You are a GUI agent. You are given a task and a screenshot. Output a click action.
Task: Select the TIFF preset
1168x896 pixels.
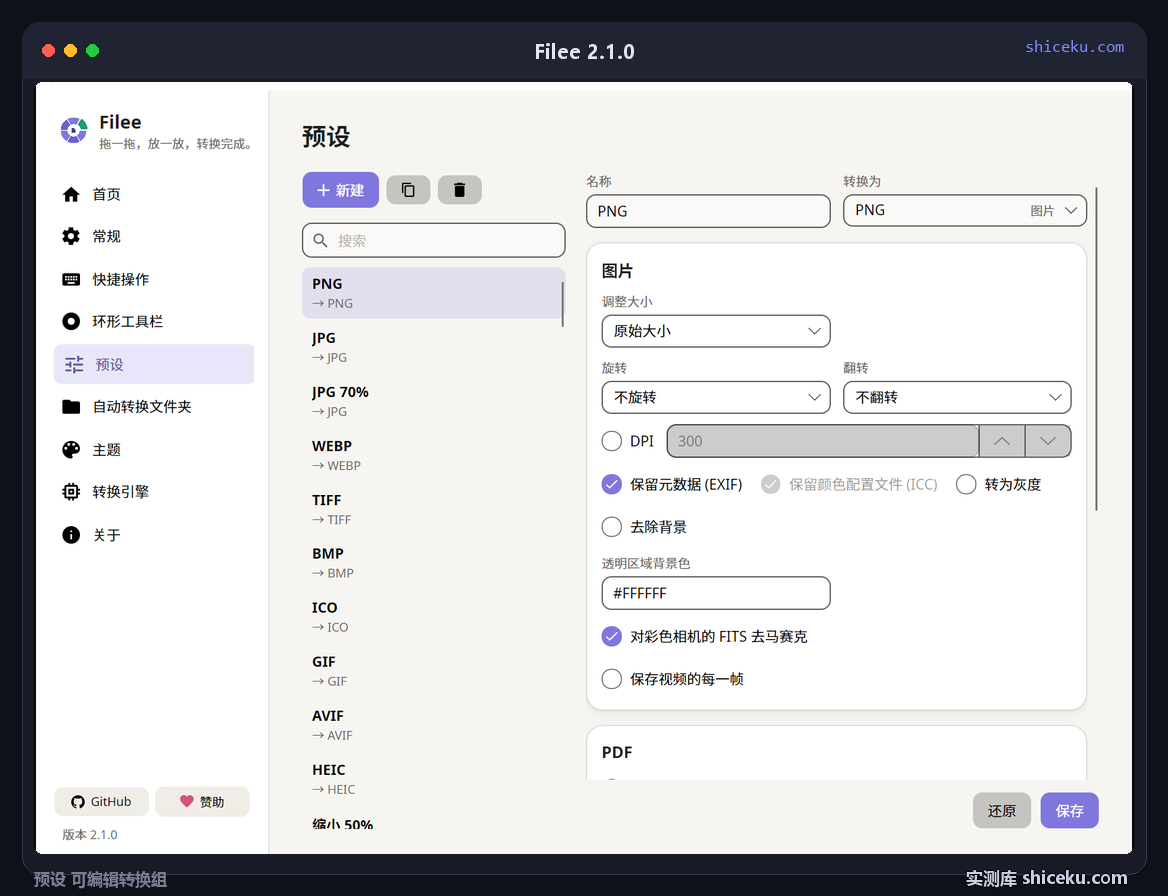pyautogui.click(x=433, y=509)
